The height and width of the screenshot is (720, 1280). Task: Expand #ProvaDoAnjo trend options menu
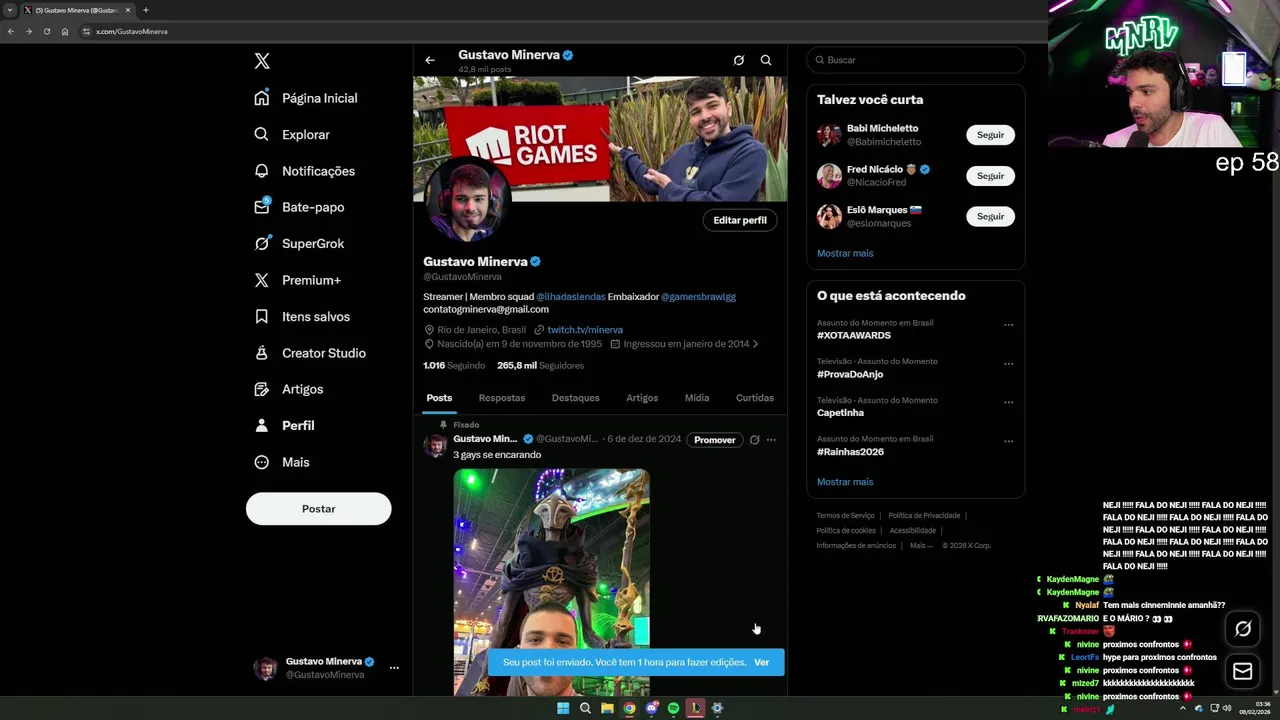[1008, 363]
